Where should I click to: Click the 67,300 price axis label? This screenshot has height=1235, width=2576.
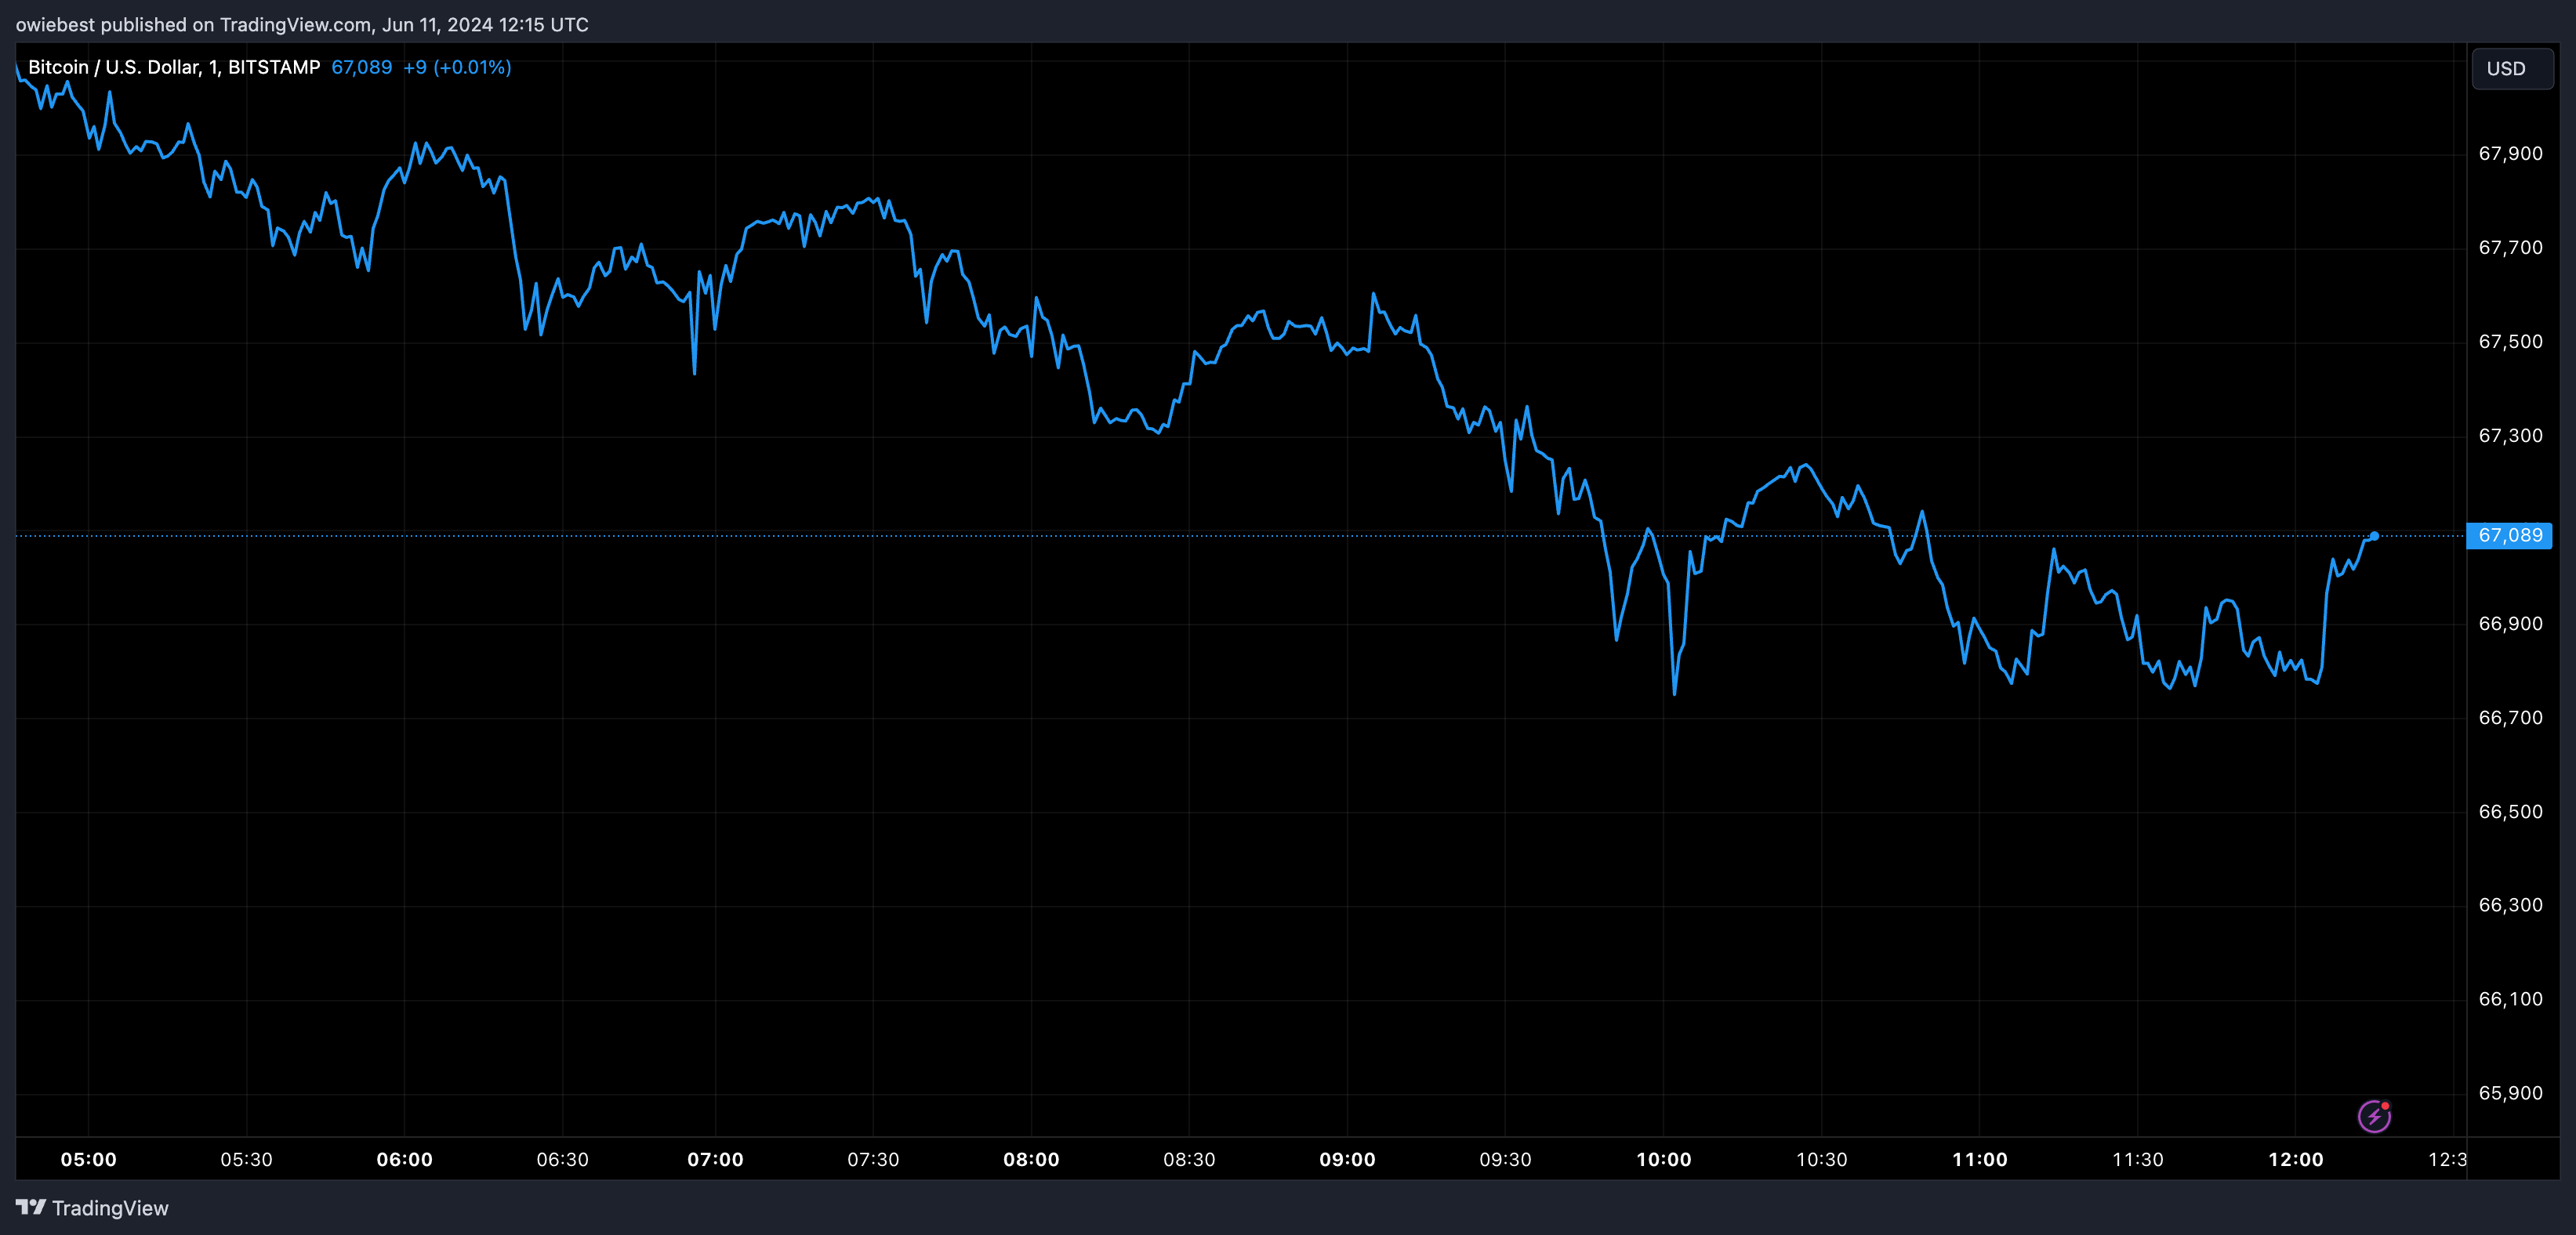point(2510,435)
